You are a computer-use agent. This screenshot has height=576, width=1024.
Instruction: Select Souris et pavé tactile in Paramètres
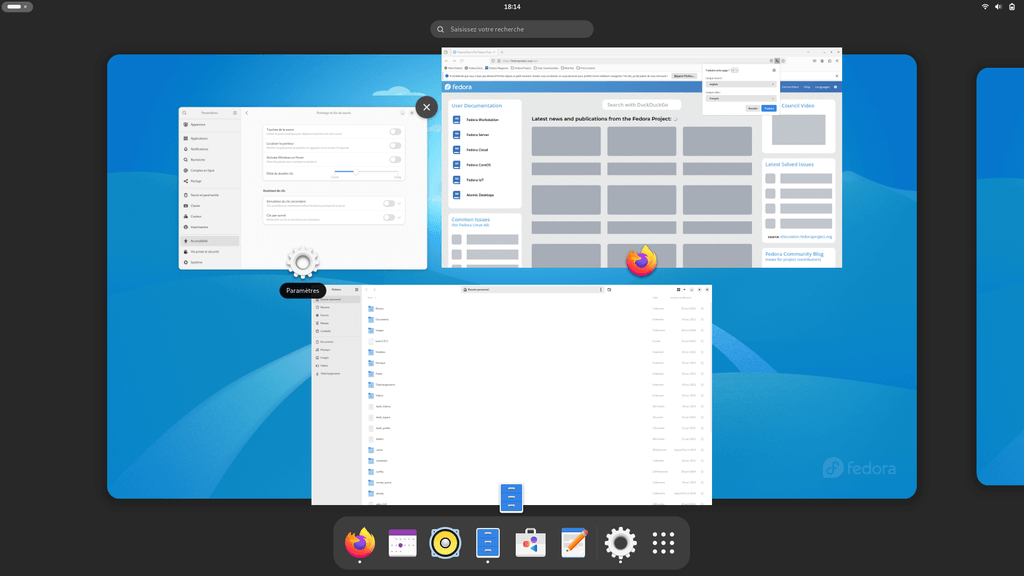[x=210, y=195]
